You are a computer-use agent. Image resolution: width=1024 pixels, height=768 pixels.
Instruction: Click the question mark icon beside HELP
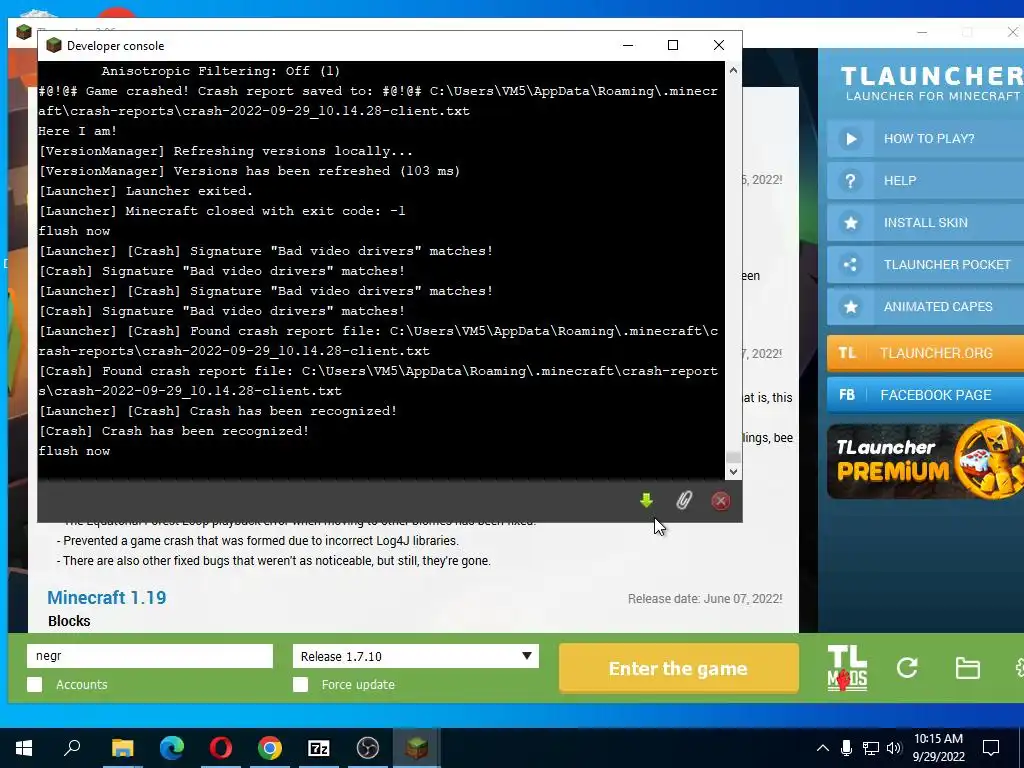coord(850,181)
